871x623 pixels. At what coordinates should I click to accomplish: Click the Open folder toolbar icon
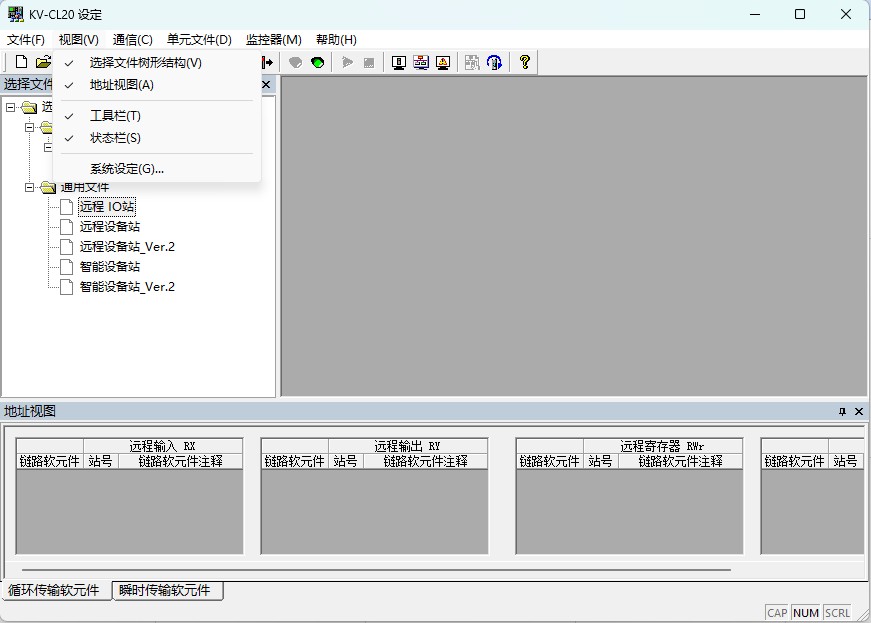[43, 62]
